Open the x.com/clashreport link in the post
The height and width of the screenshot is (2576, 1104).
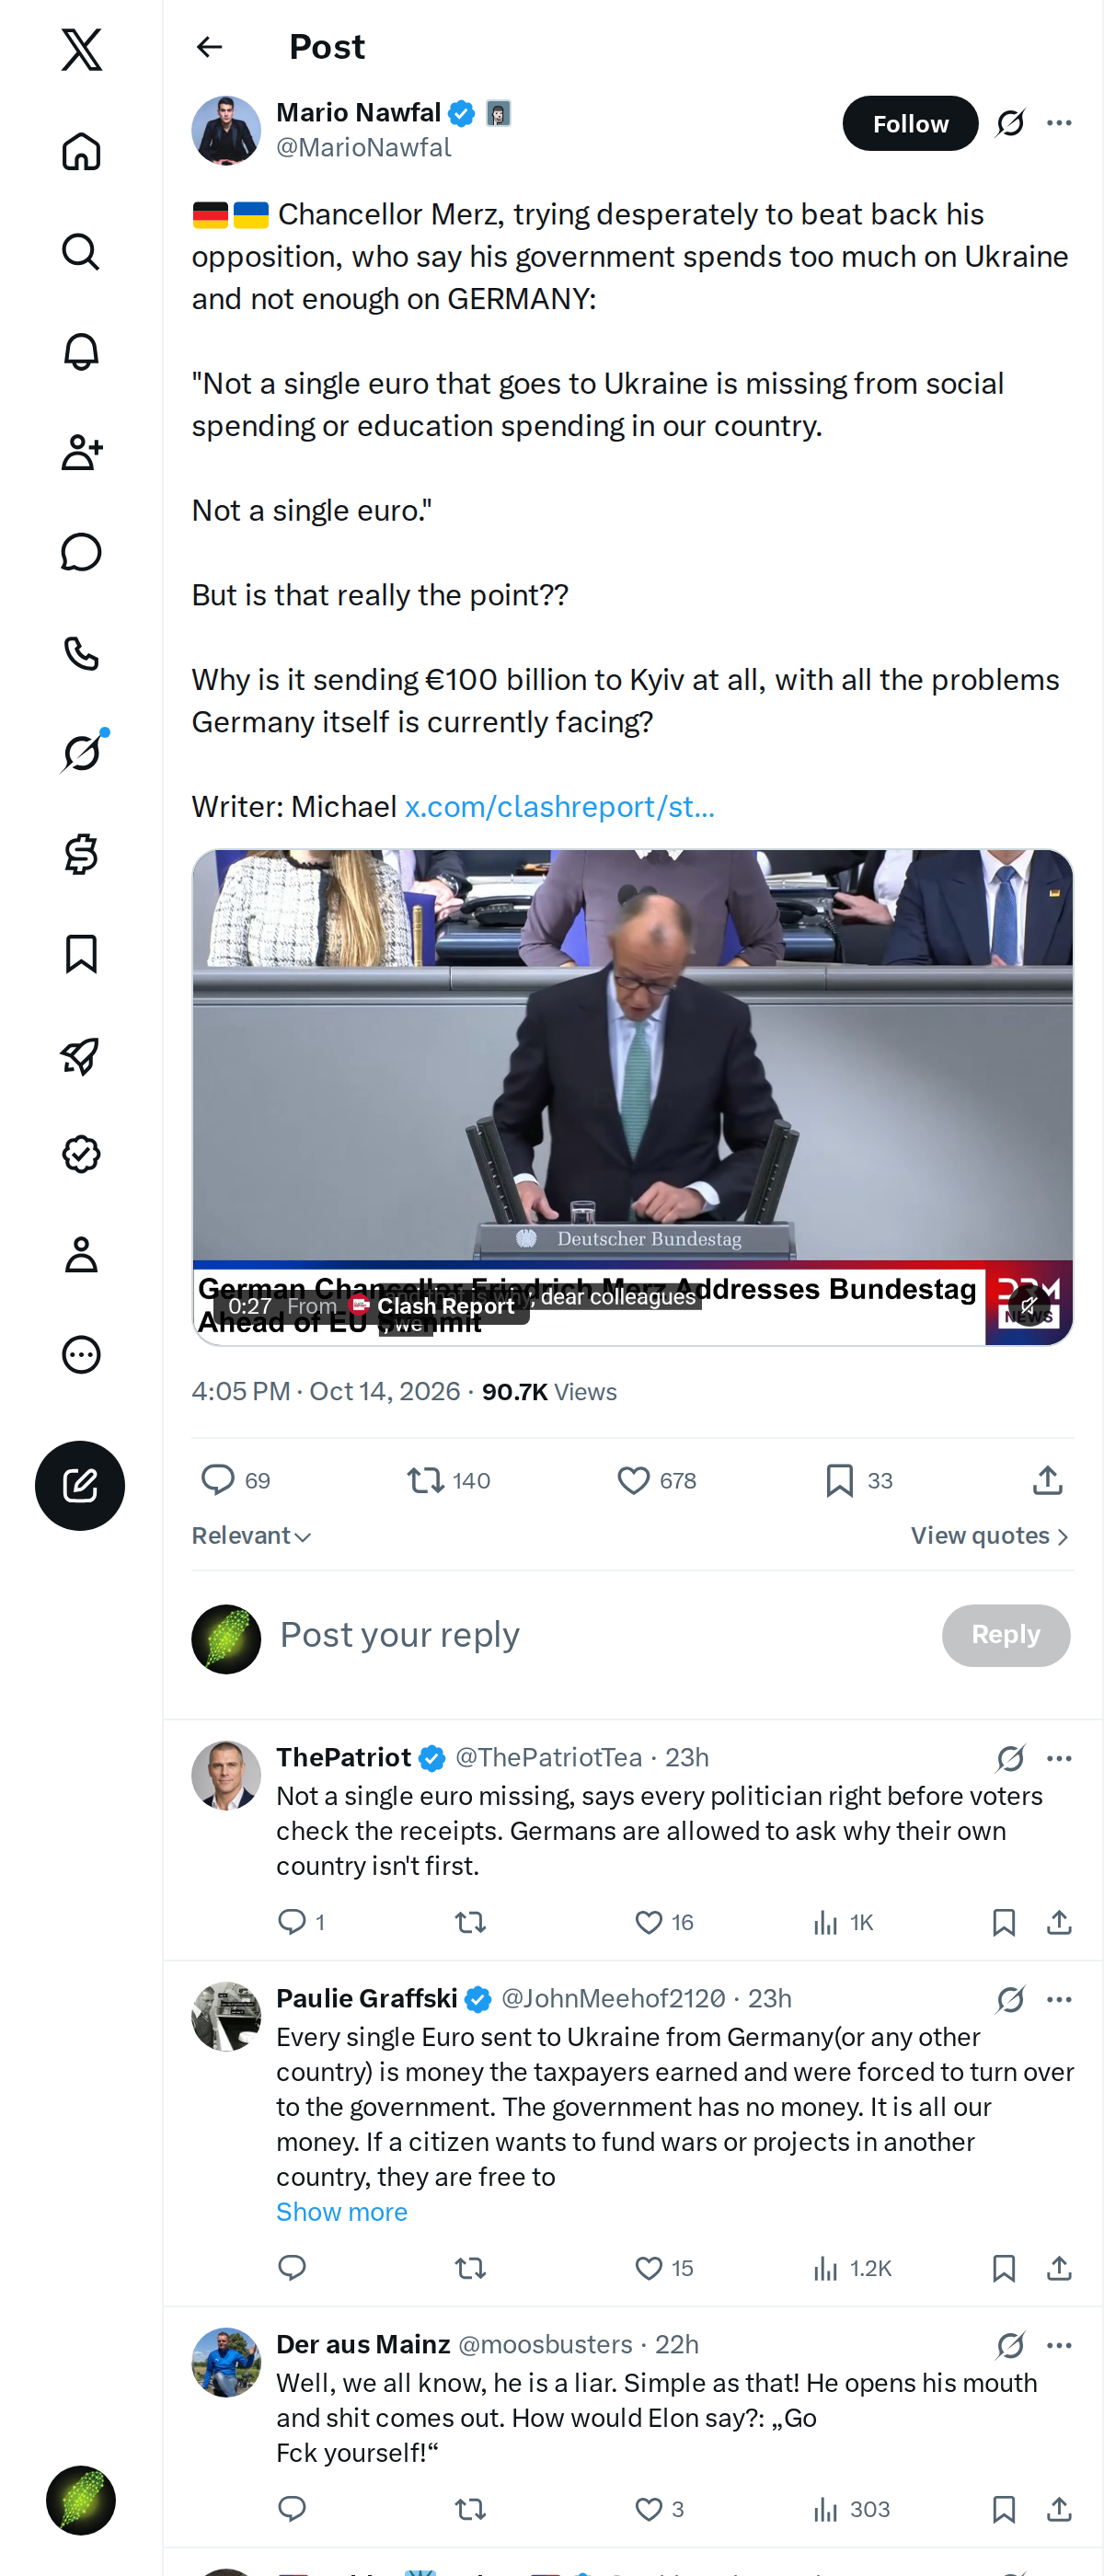[x=560, y=807]
